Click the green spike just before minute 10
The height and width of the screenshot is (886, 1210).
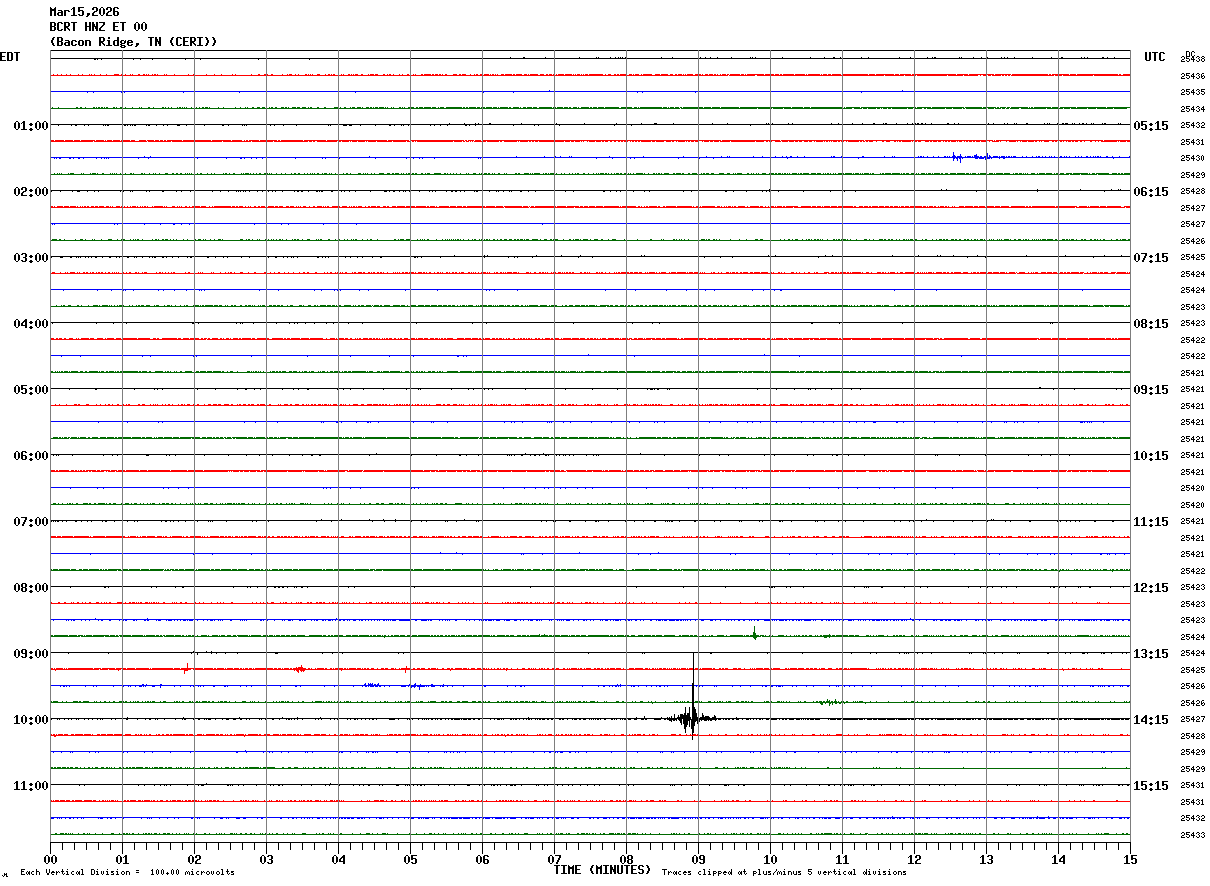(x=754, y=633)
